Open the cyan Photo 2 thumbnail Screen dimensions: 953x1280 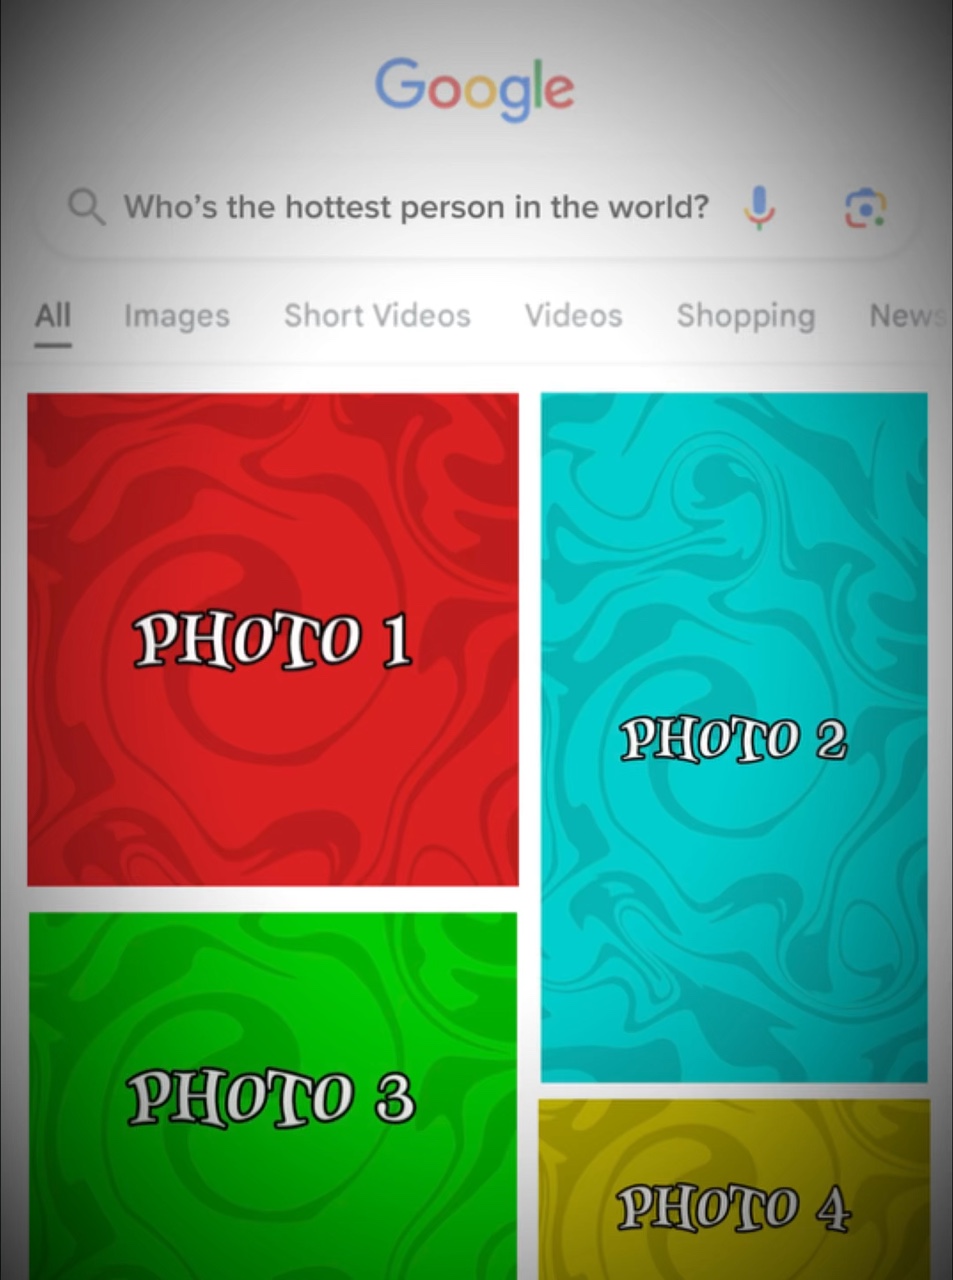[x=734, y=738]
